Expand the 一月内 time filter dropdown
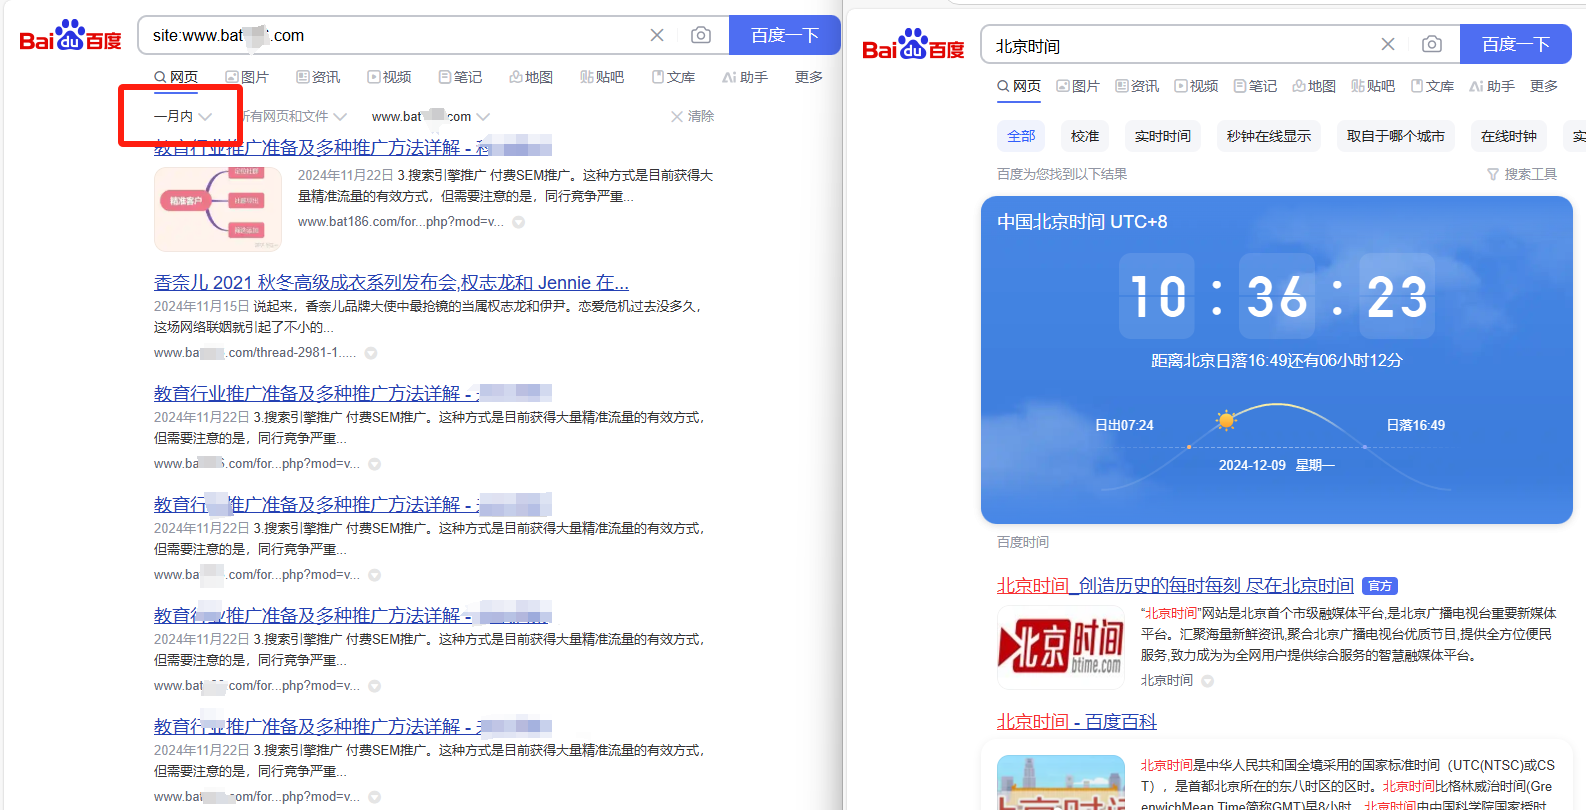The height and width of the screenshot is (810, 1586). coord(182,116)
